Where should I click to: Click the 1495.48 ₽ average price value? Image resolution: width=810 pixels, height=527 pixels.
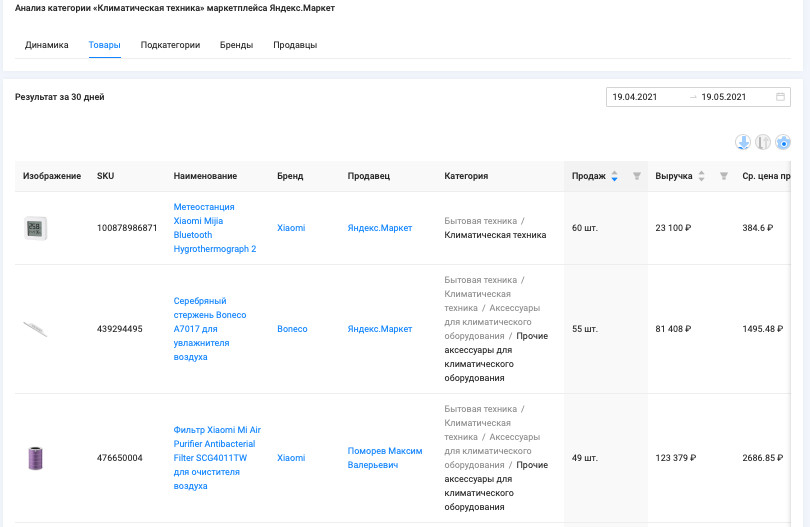tap(762, 329)
